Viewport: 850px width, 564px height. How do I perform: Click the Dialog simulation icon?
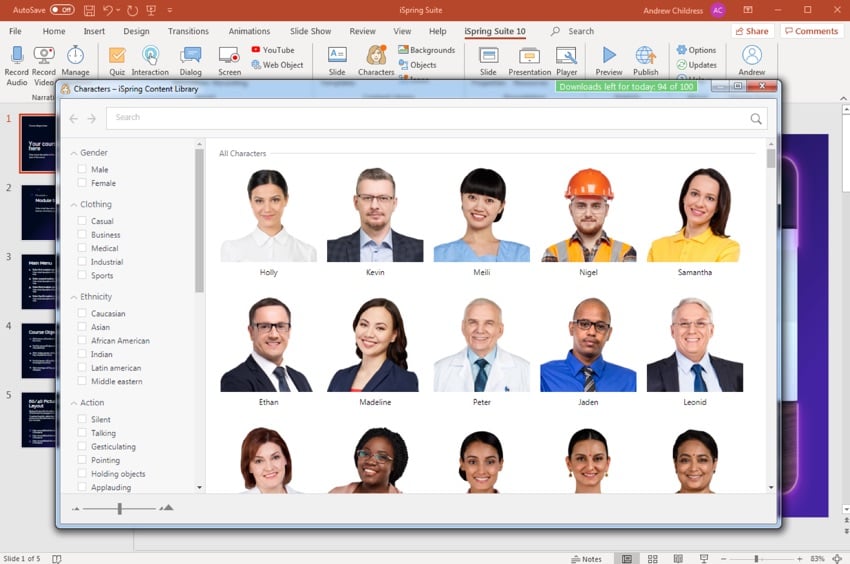coord(190,59)
